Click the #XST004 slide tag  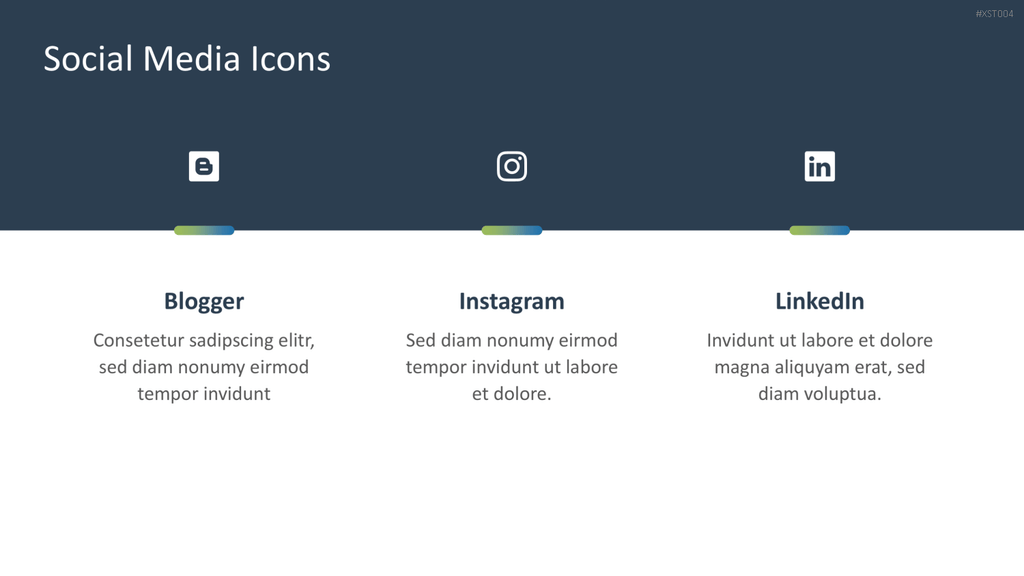(994, 14)
